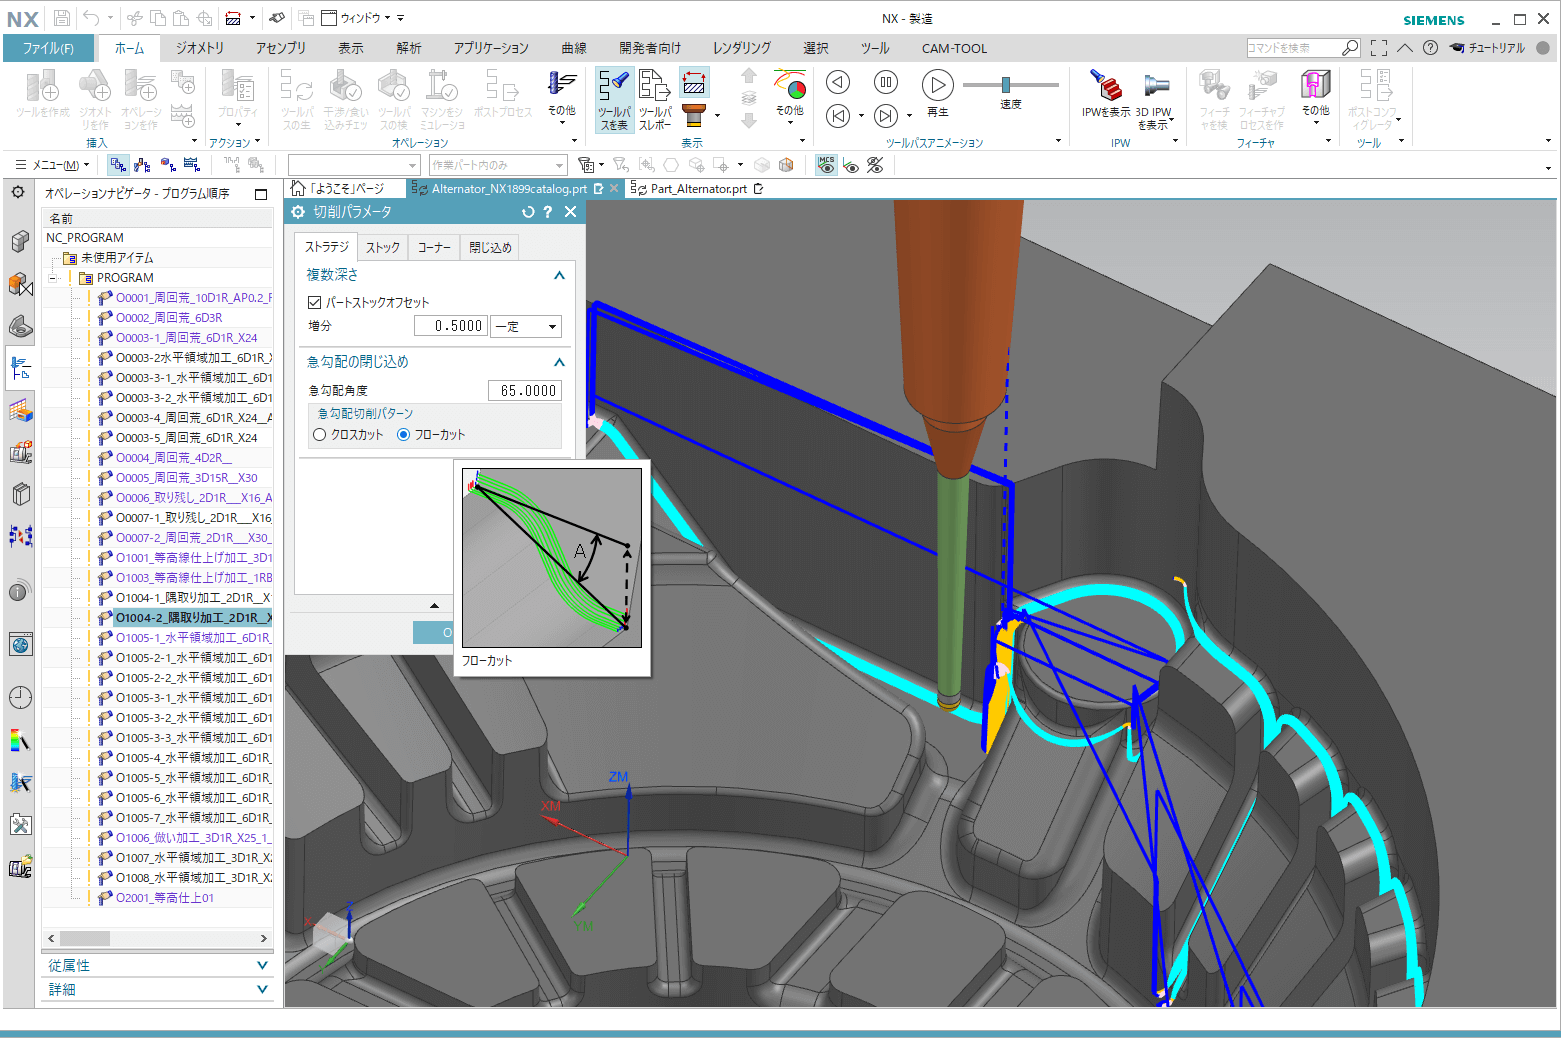
Task: Click the IPWを表示 icon
Action: pyautogui.click(x=1106, y=94)
